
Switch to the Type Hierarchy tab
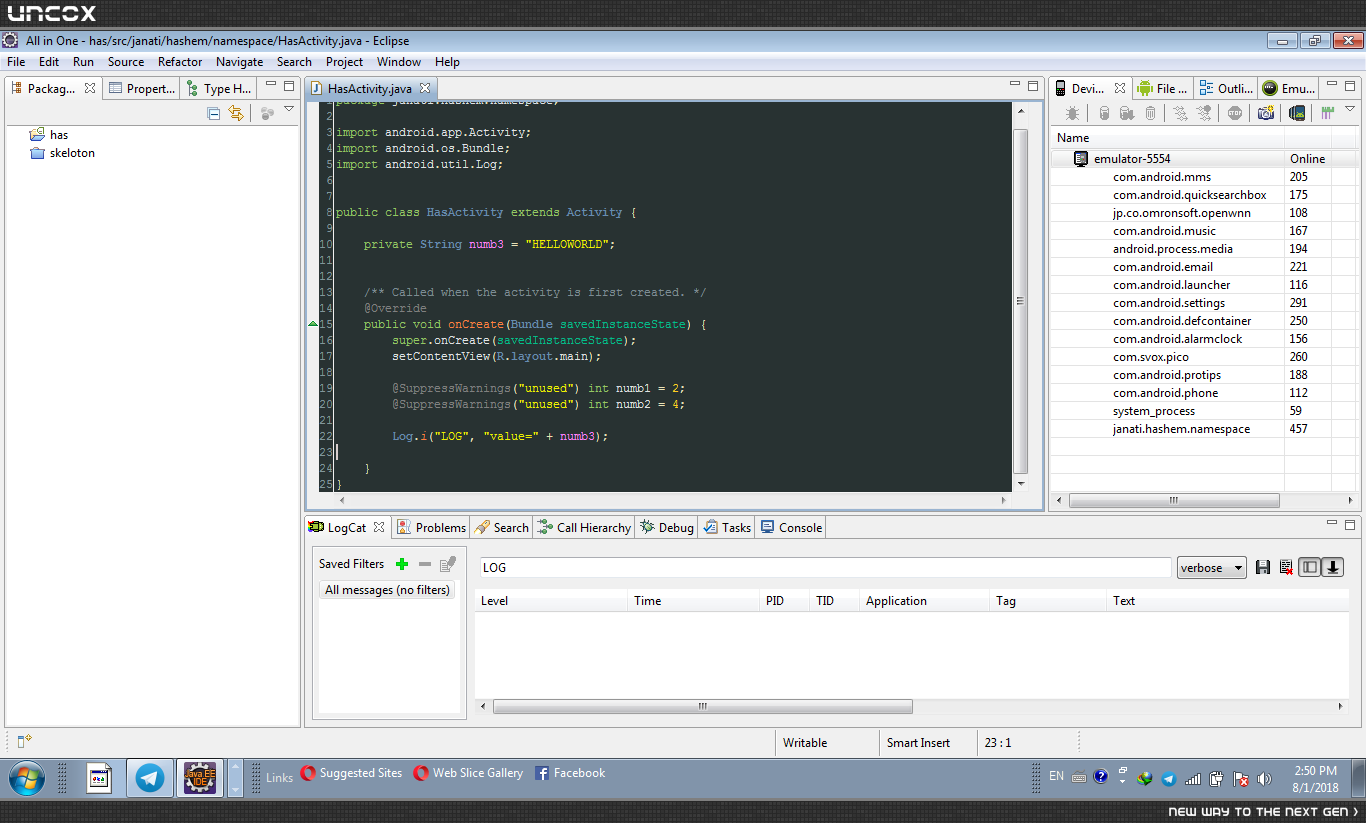(x=219, y=88)
